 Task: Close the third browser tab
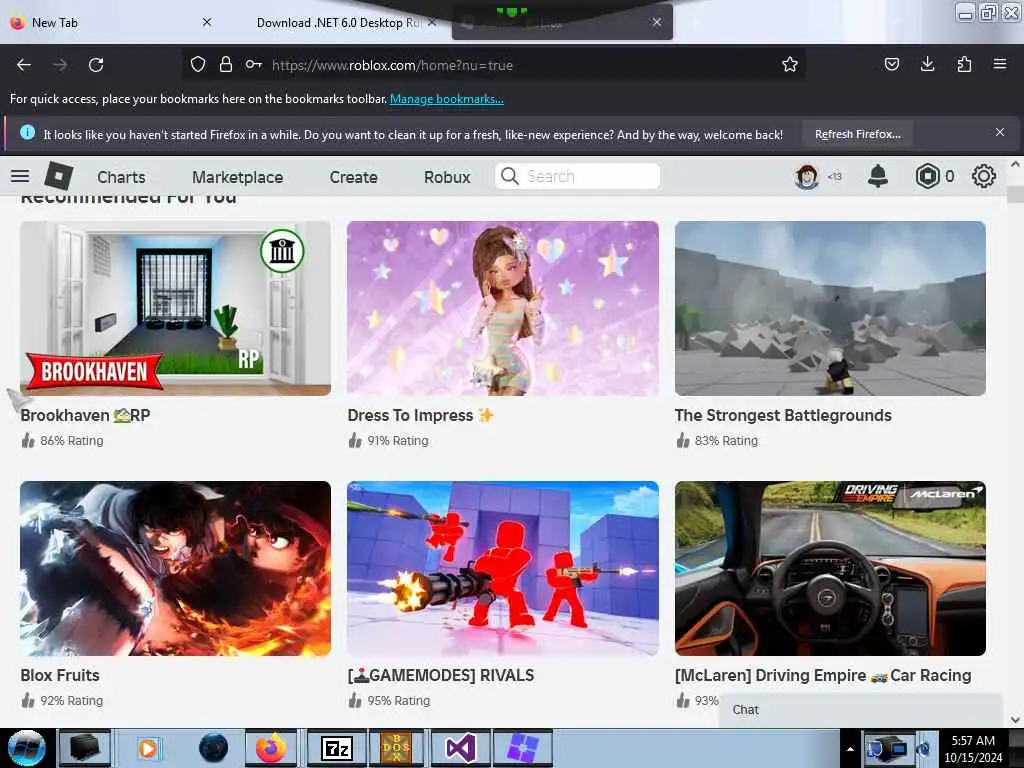(657, 22)
